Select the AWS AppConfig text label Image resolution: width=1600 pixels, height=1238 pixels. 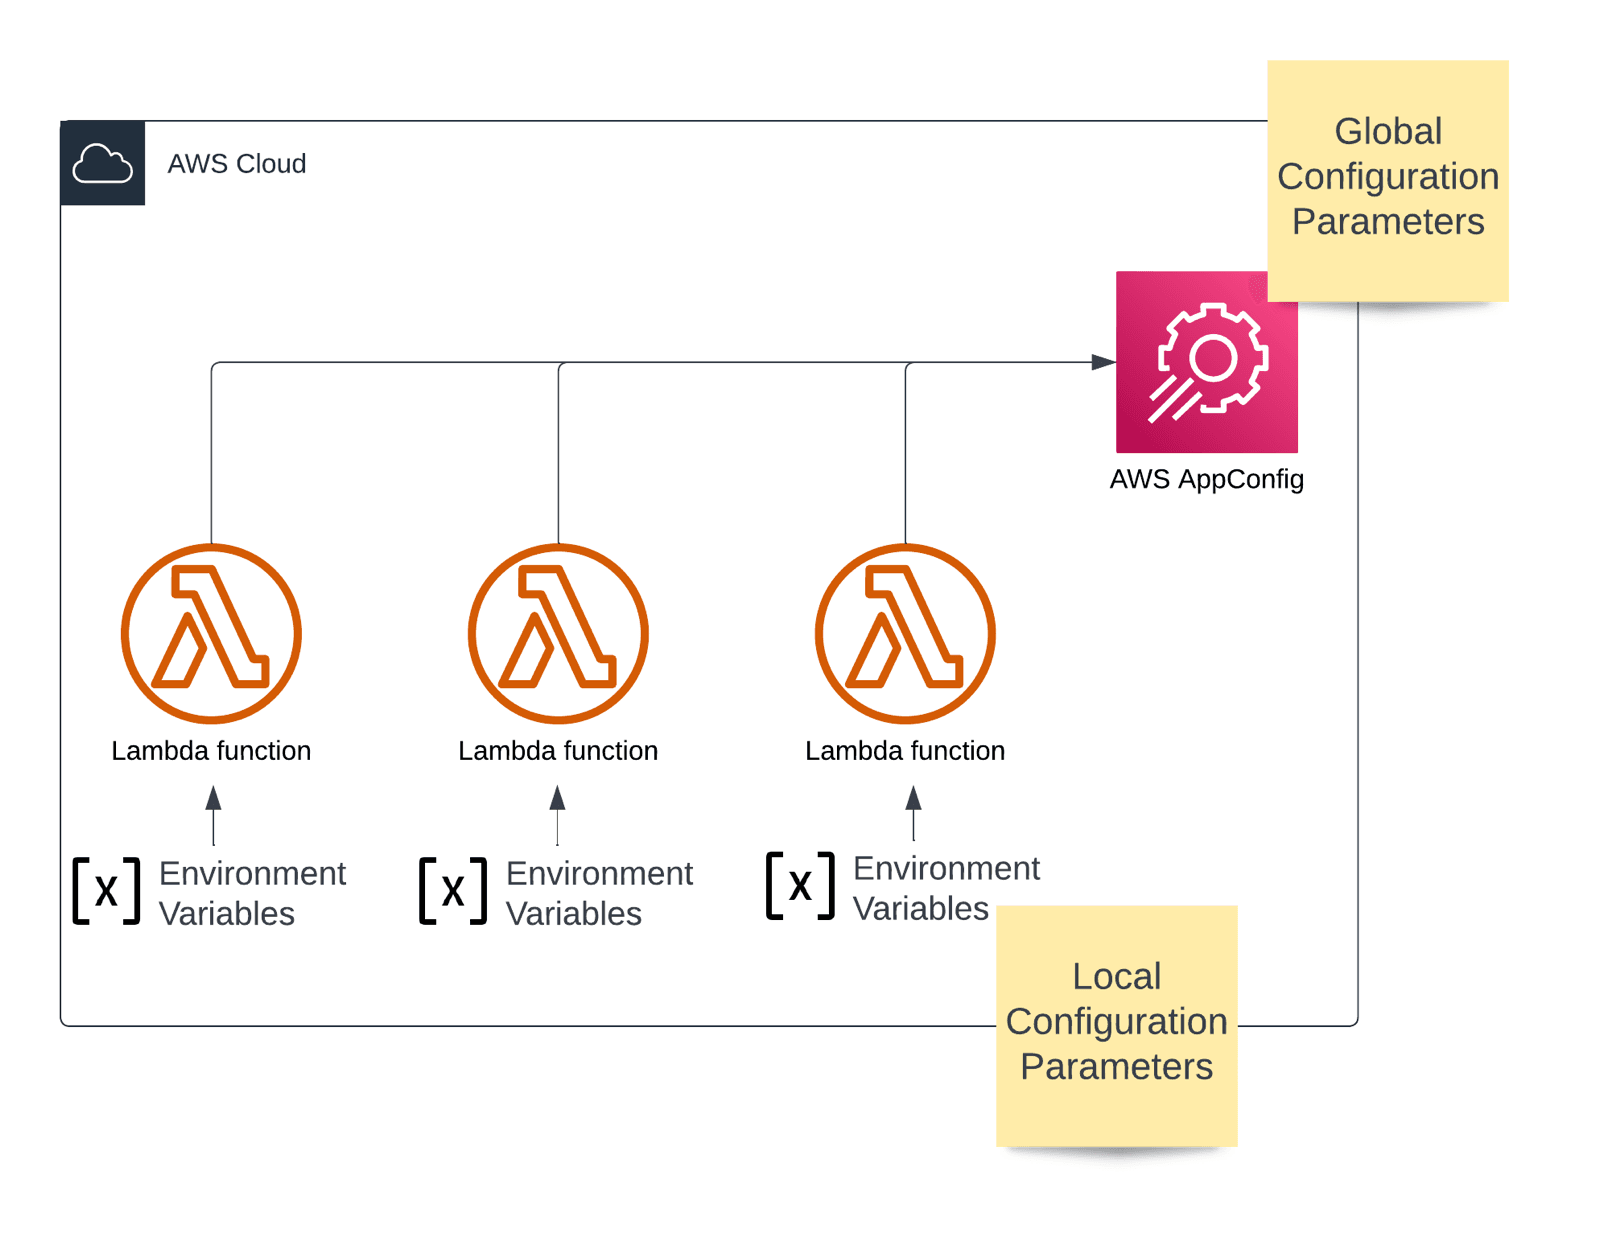point(1206,479)
